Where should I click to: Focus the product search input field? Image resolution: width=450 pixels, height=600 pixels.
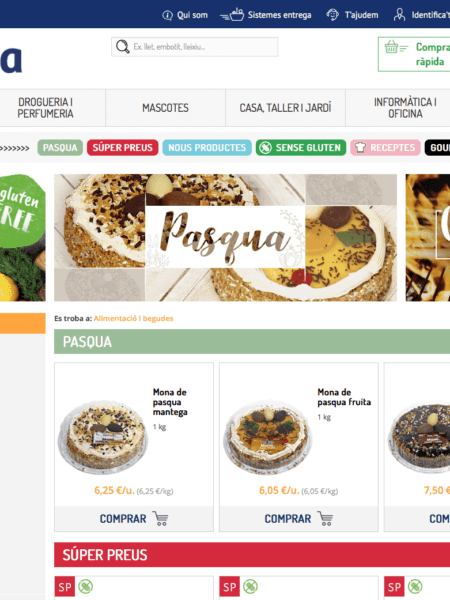pos(195,47)
